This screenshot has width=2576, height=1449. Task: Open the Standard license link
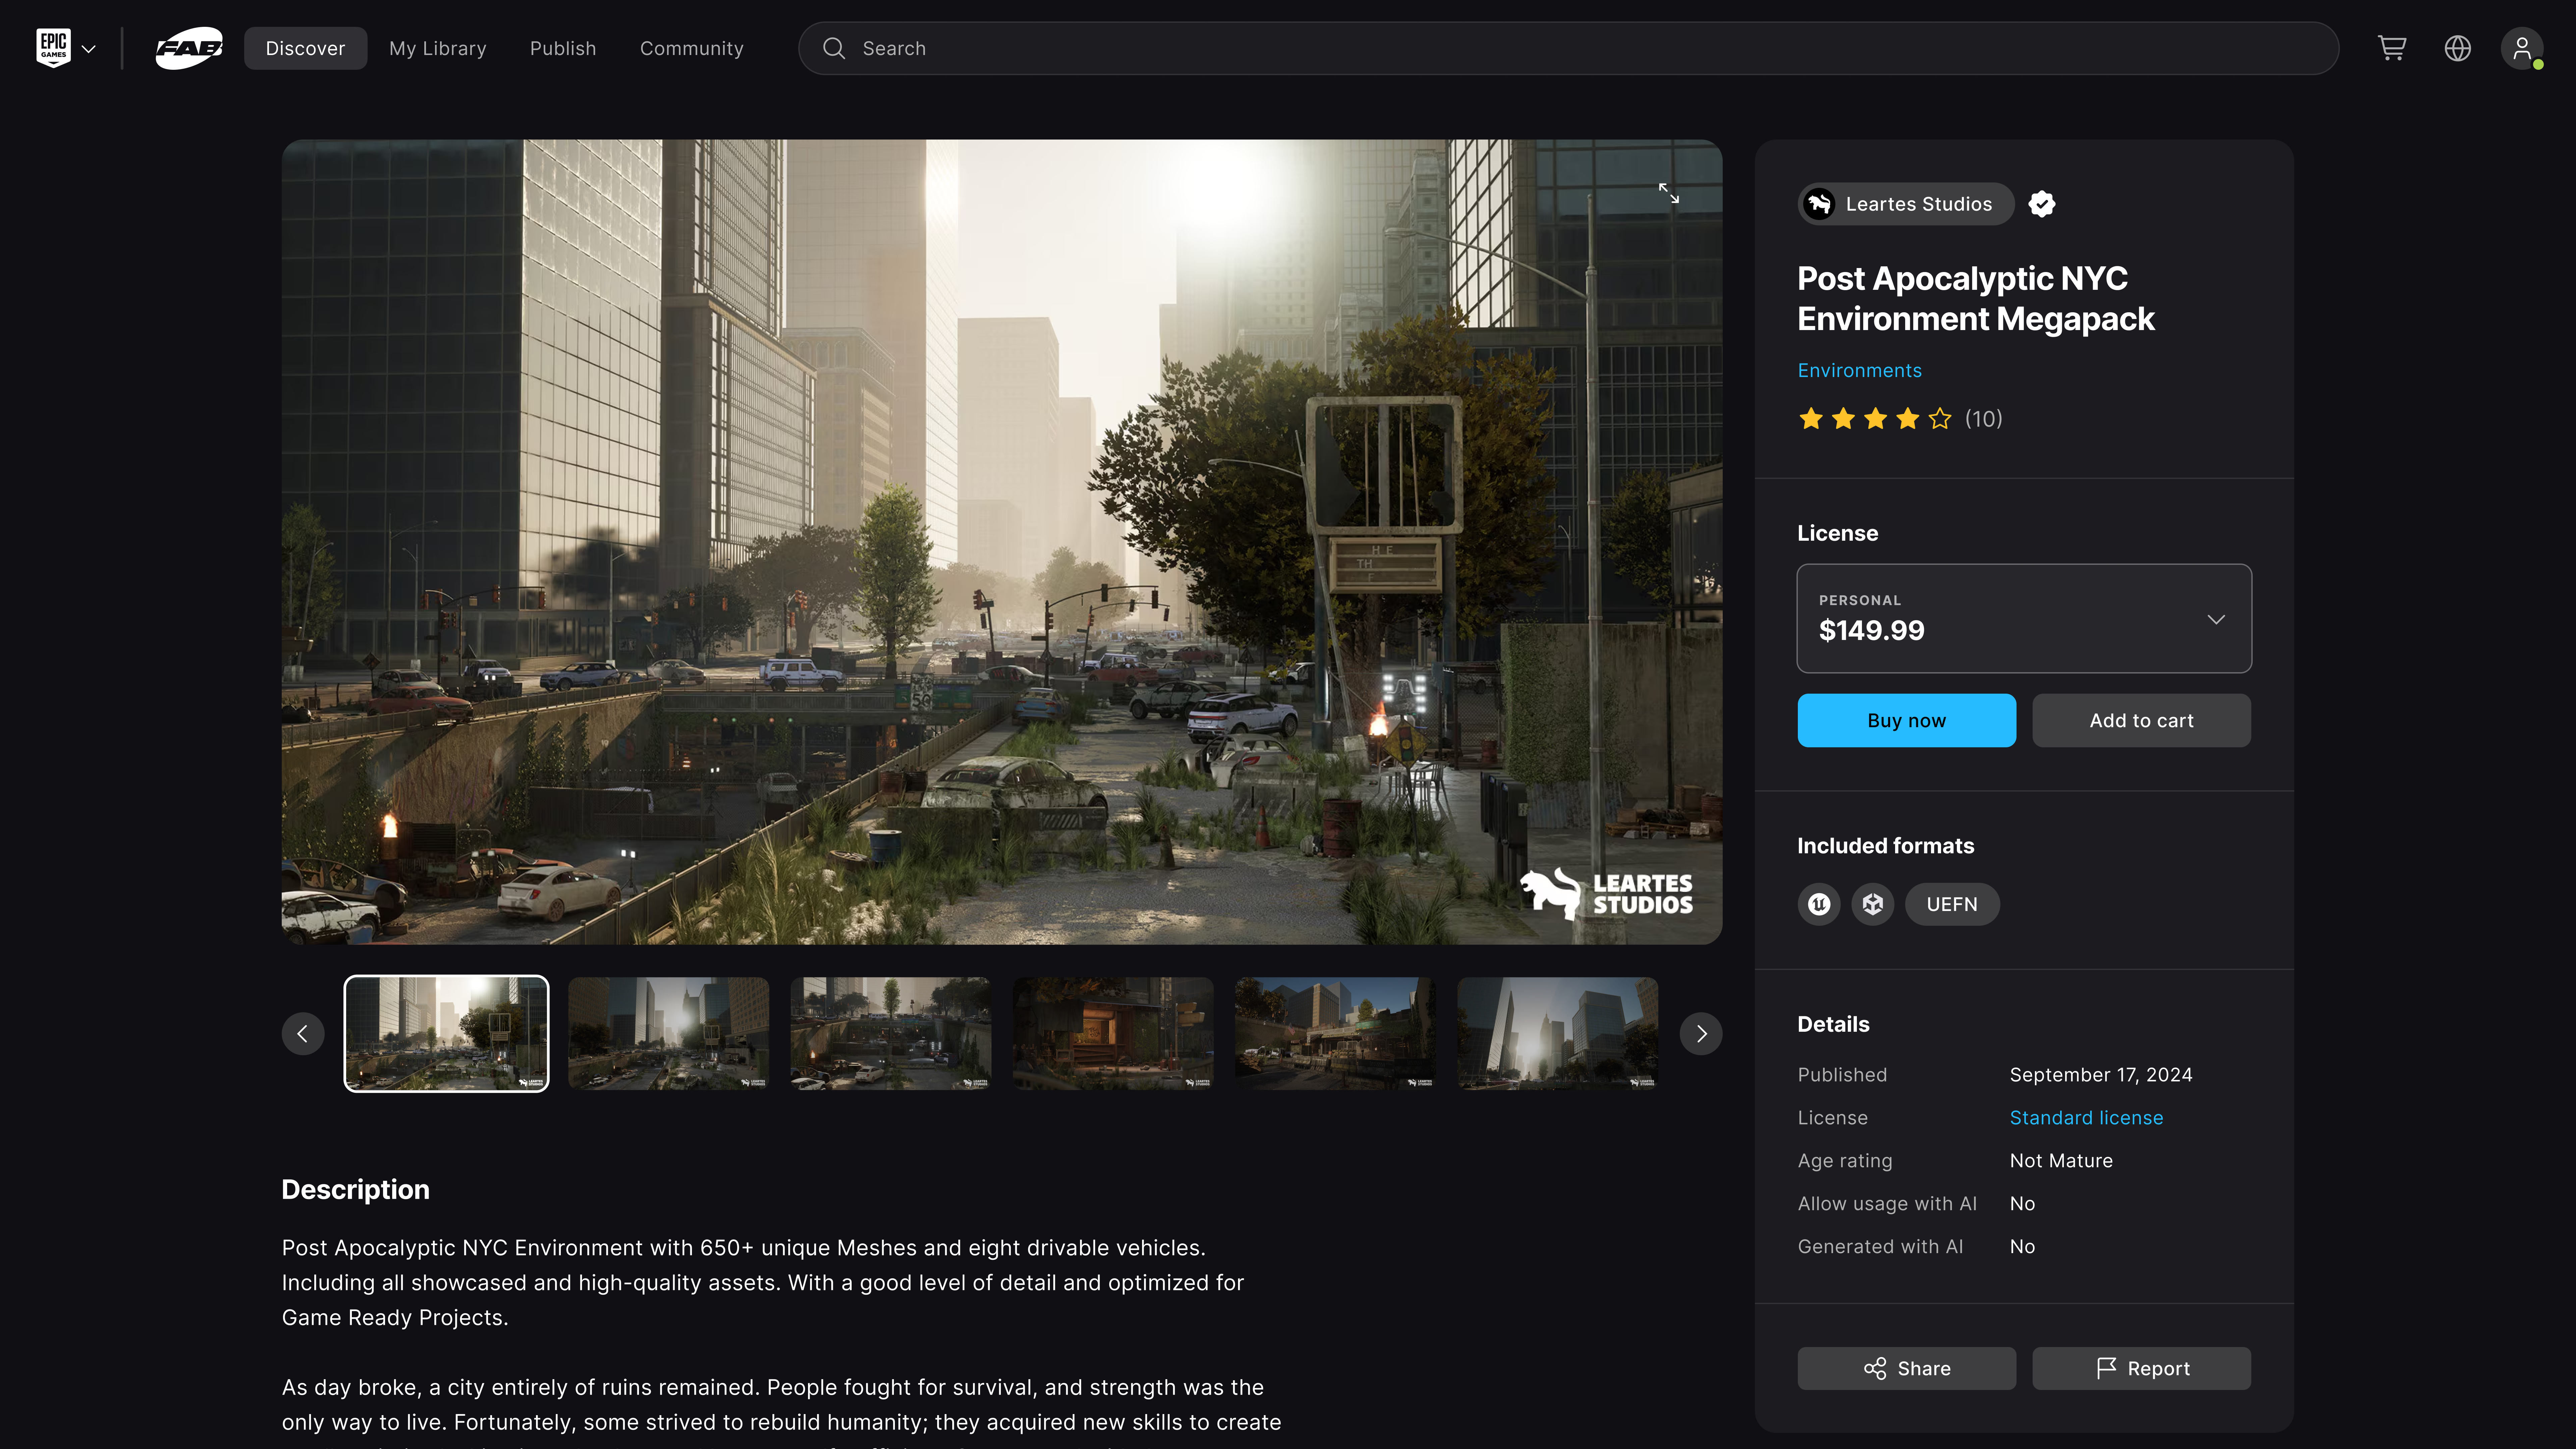click(2086, 1117)
